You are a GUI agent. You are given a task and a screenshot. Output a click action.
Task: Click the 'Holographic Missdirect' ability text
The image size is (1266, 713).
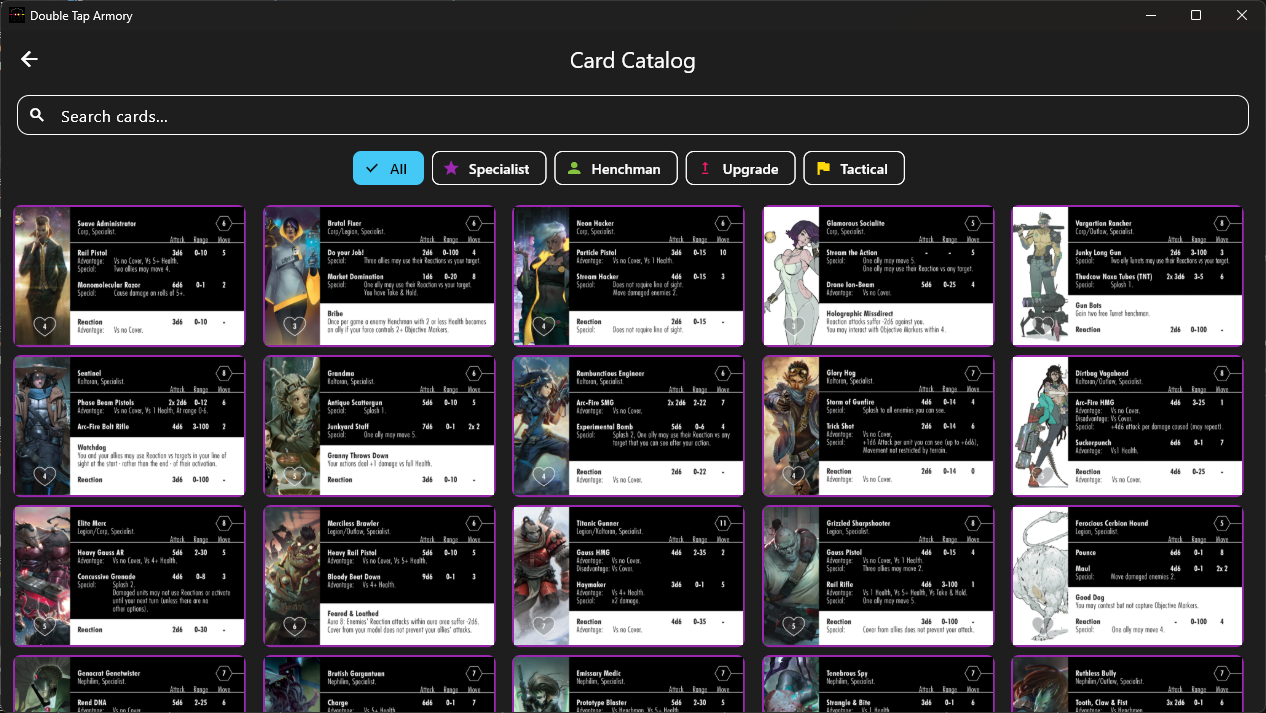862,314
